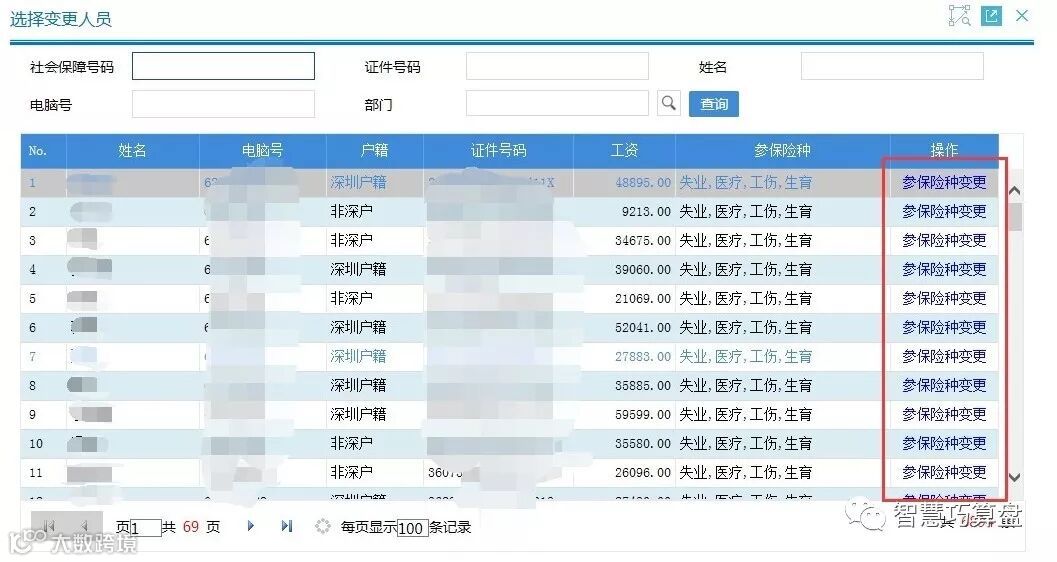This screenshot has width=1057, height=562.
Task: Click total pages value 69
Action: click(191, 526)
